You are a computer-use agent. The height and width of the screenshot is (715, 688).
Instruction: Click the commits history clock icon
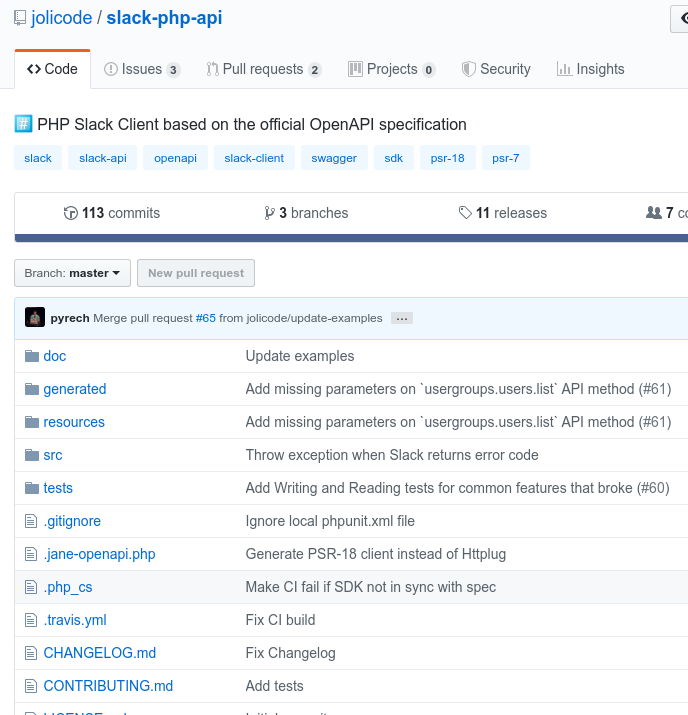pyautogui.click(x=71, y=213)
